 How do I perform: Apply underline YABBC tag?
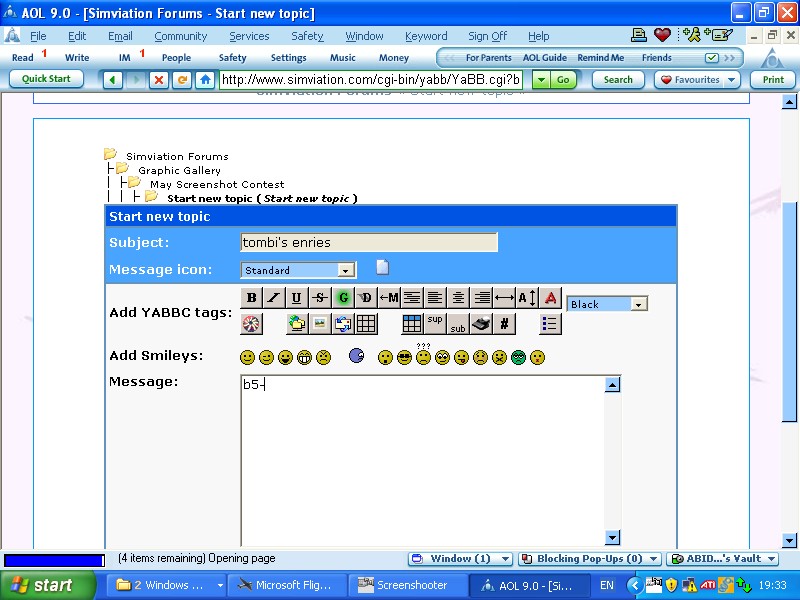coord(296,297)
